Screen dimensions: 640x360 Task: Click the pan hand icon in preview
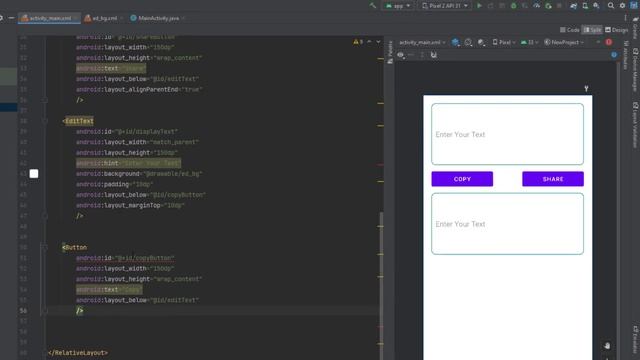point(607,346)
